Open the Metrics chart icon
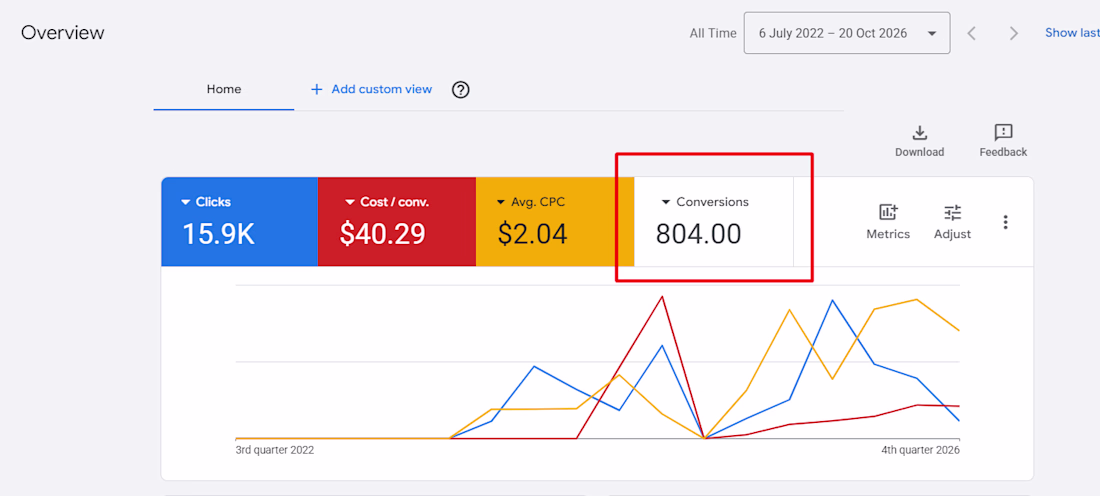1100x496 pixels. pos(888,212)
